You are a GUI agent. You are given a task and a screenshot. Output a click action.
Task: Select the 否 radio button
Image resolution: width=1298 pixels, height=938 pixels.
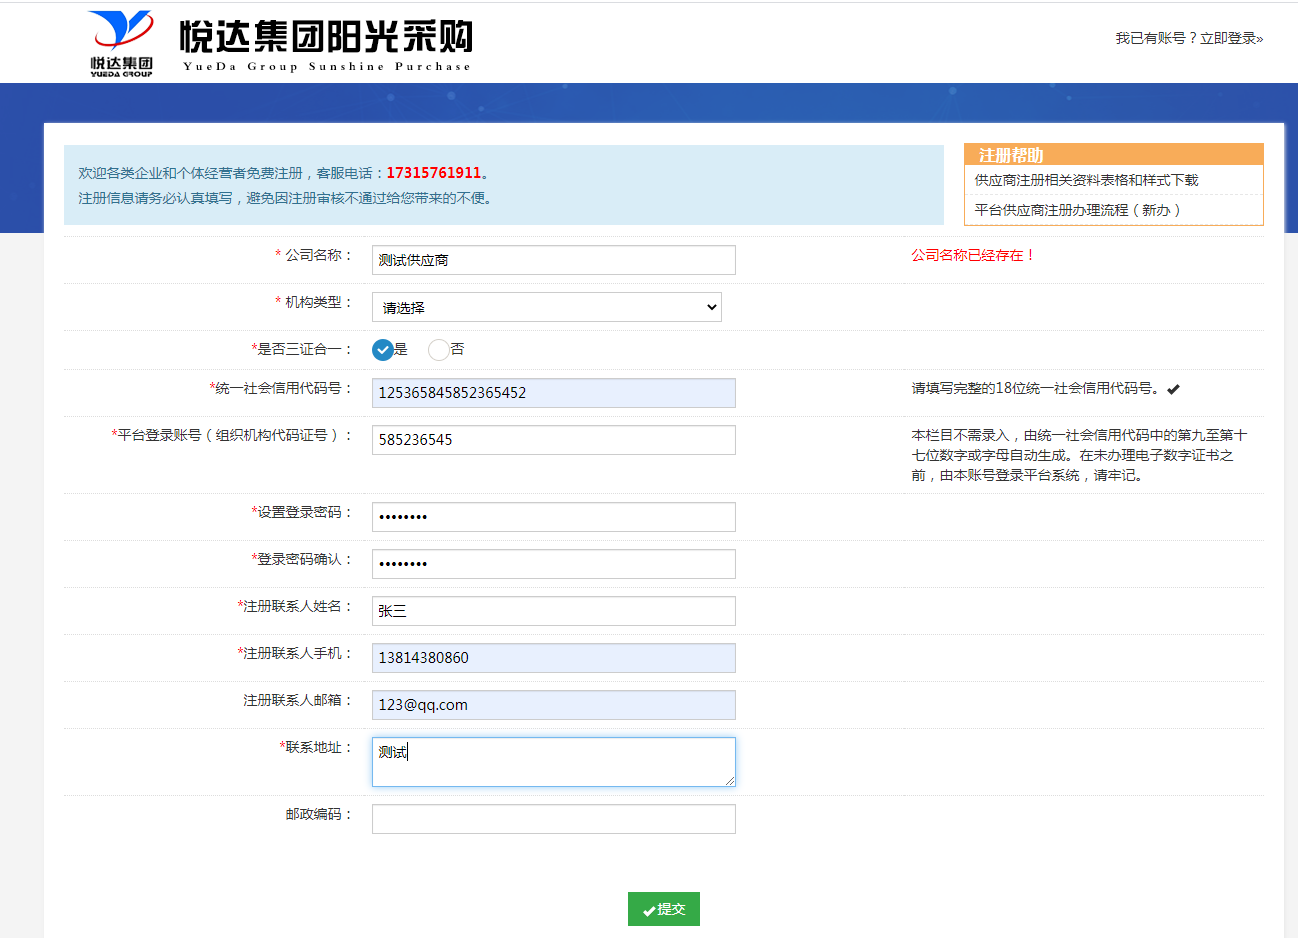(438, 350)
